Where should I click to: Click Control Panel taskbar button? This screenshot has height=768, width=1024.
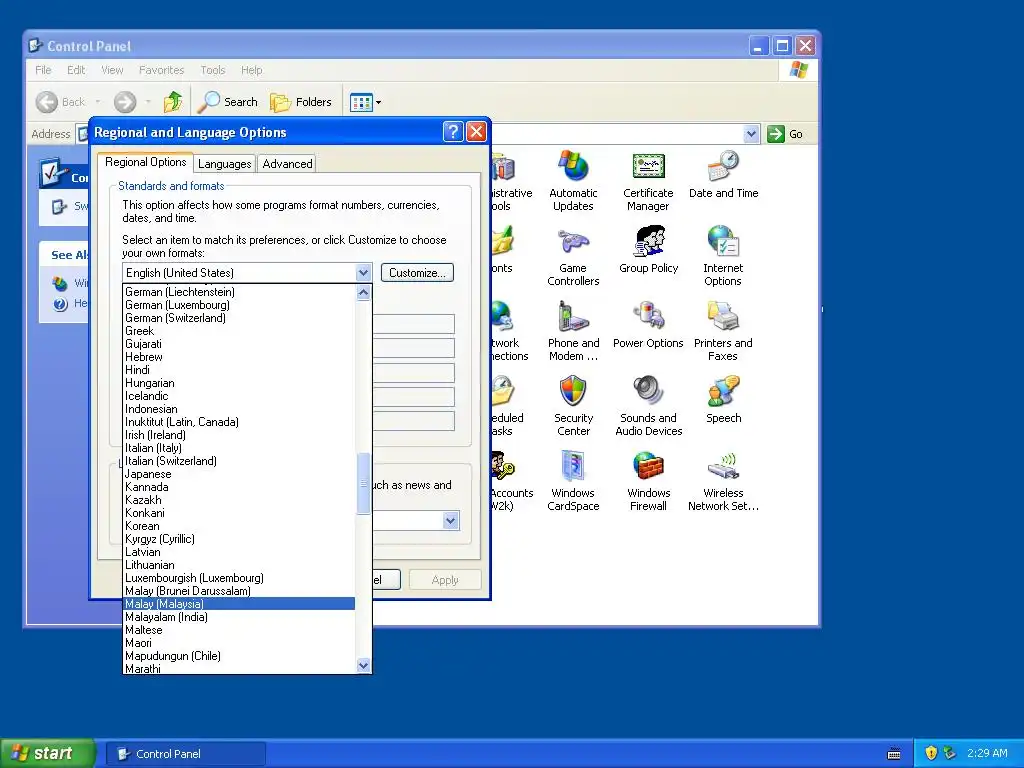click(x=185, y=754)
